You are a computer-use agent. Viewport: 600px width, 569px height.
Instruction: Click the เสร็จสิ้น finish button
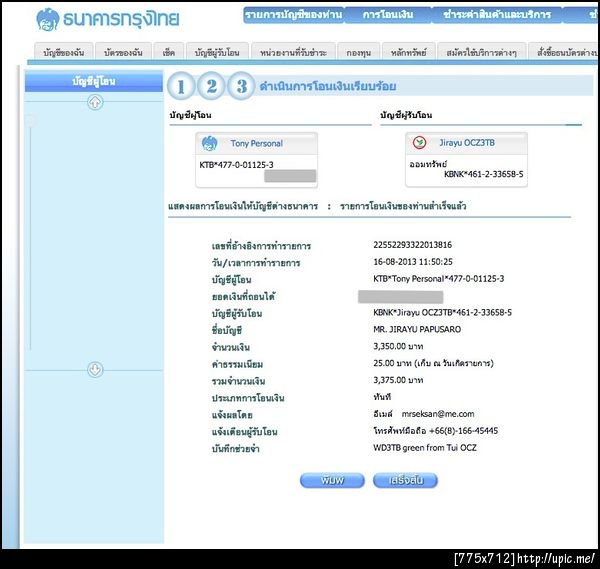click(x=405, y=480)
